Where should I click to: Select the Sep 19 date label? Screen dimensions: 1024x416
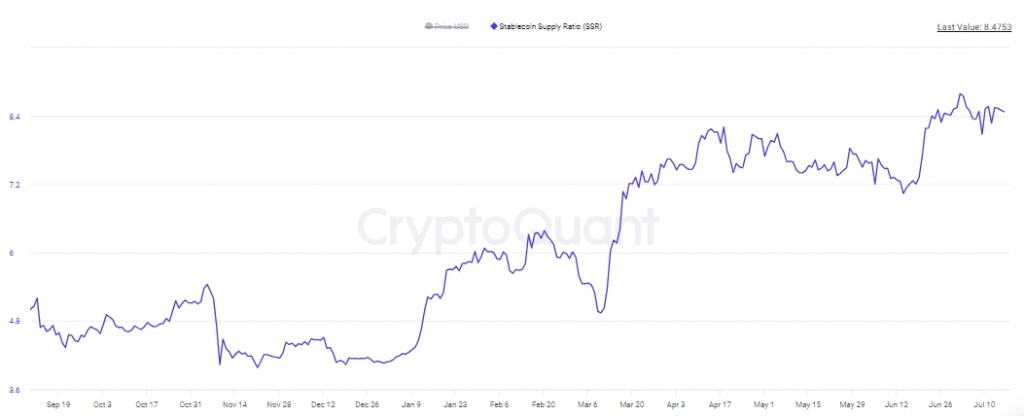point(59,406)
